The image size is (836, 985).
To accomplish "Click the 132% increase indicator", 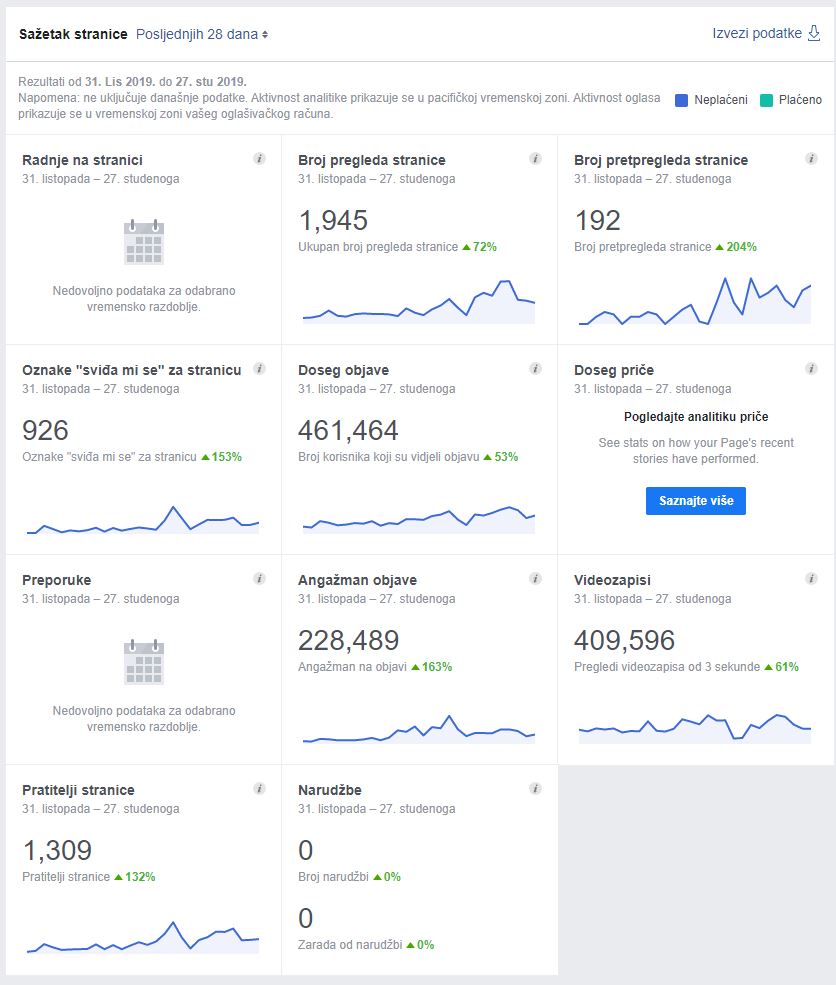I will 134,876.
